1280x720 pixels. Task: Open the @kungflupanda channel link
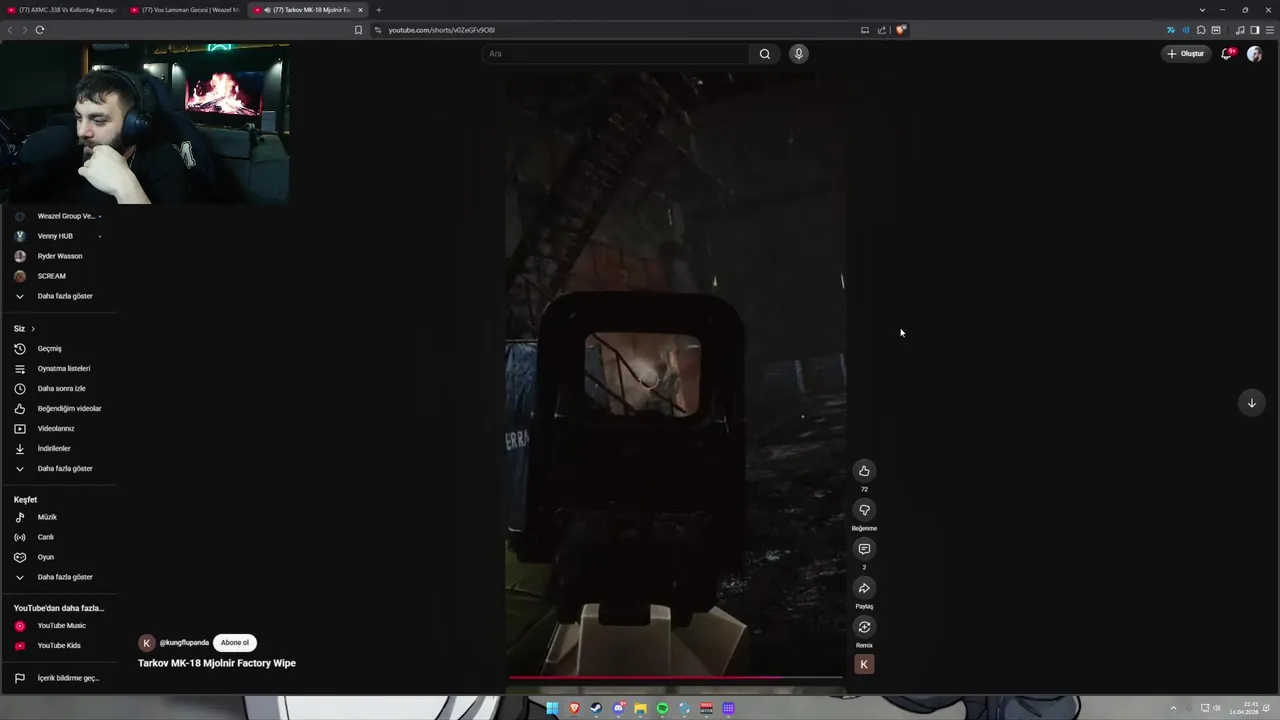pyautogui.click(x=184, y=643)
